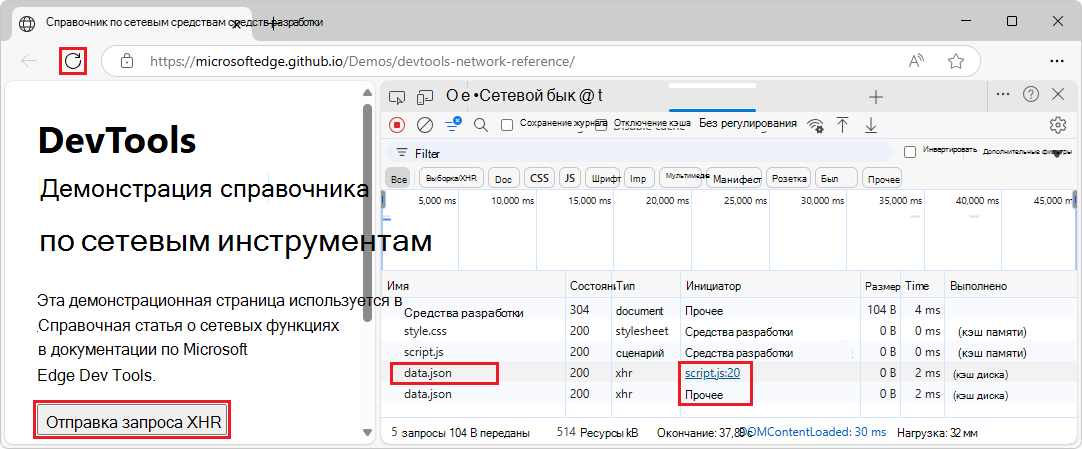Open DevTools help icon

1031,94
